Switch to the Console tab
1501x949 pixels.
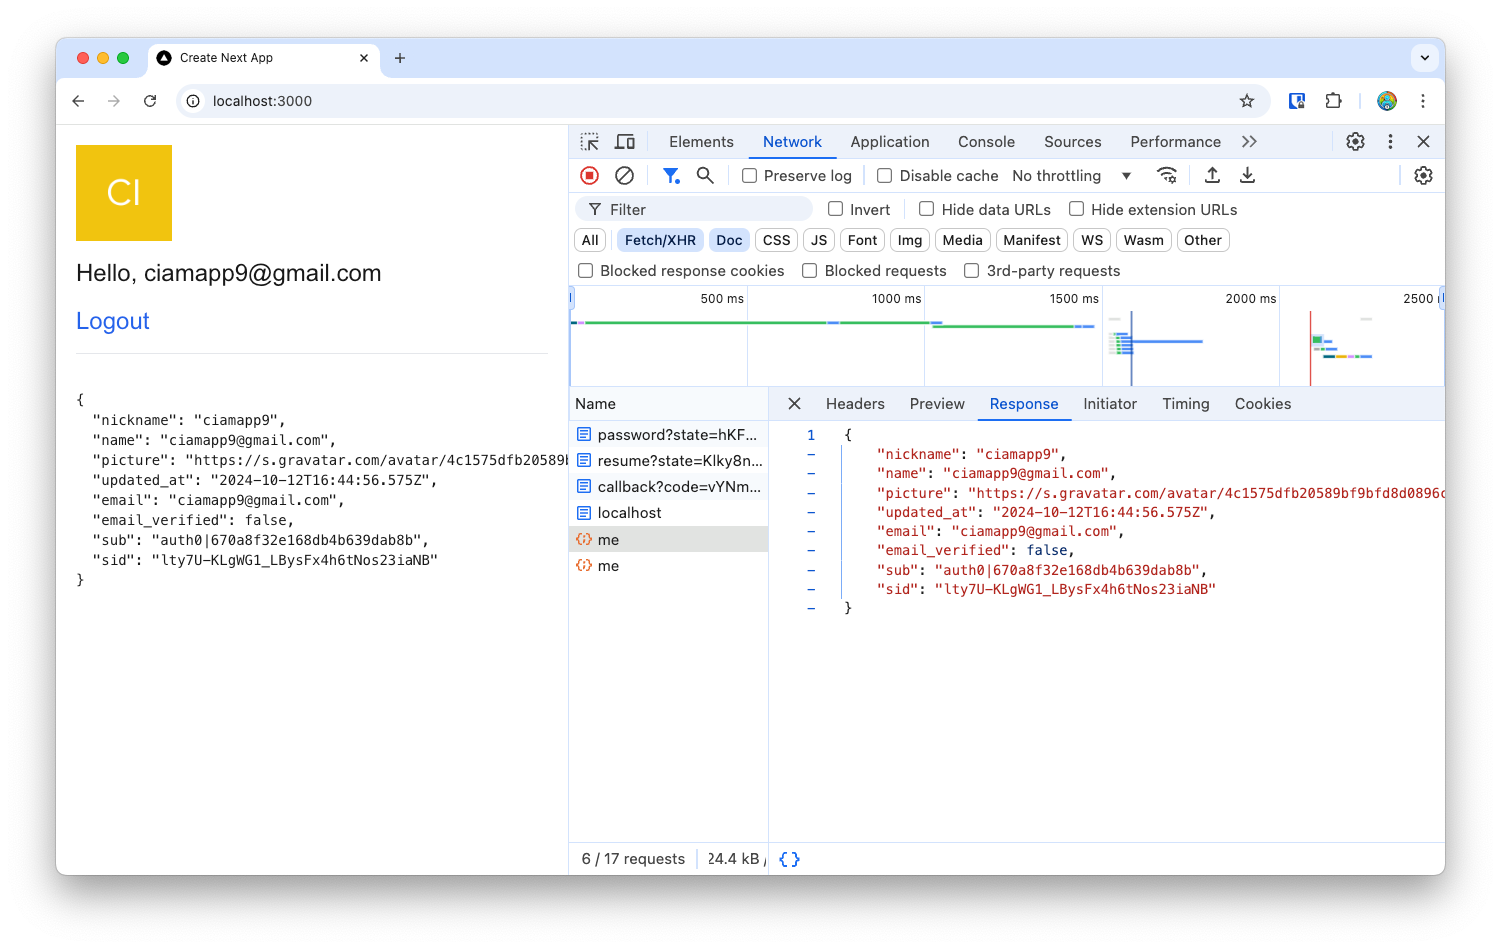[x=986, y=142]
